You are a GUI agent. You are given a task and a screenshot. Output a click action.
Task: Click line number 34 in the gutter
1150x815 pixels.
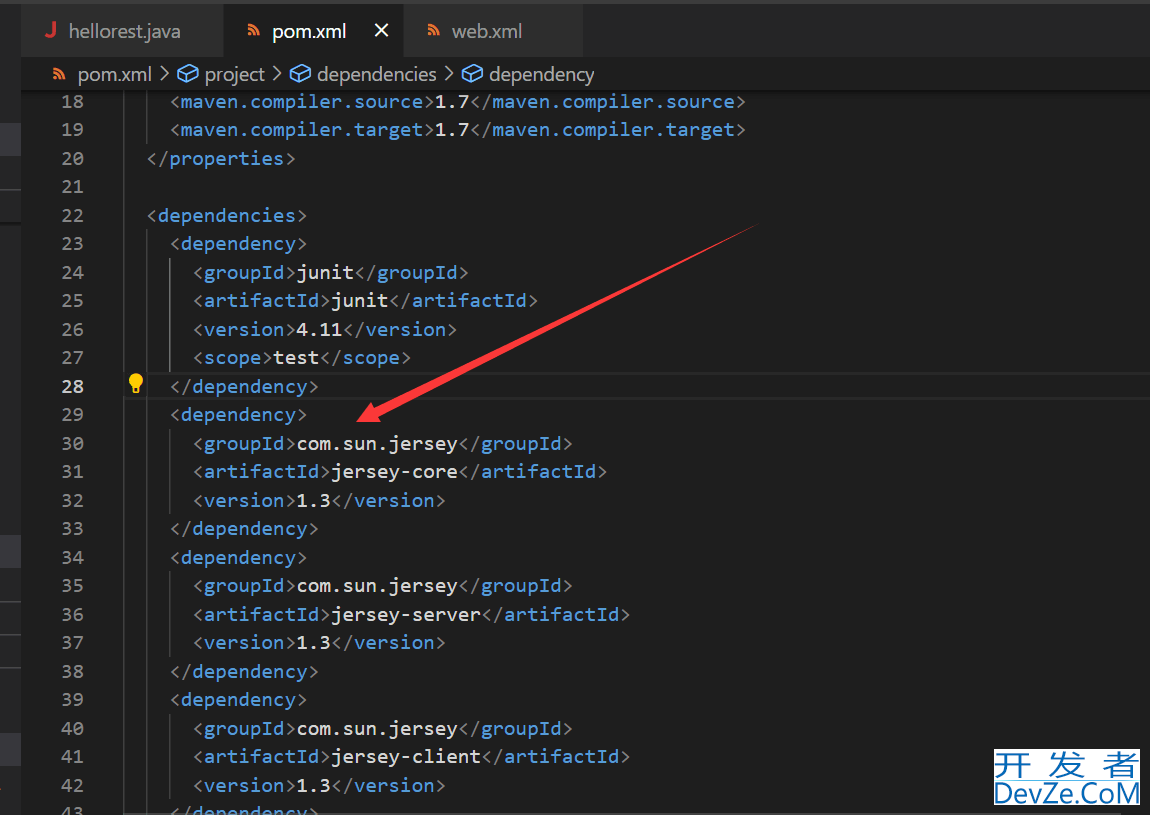click(x=73, y=558)
